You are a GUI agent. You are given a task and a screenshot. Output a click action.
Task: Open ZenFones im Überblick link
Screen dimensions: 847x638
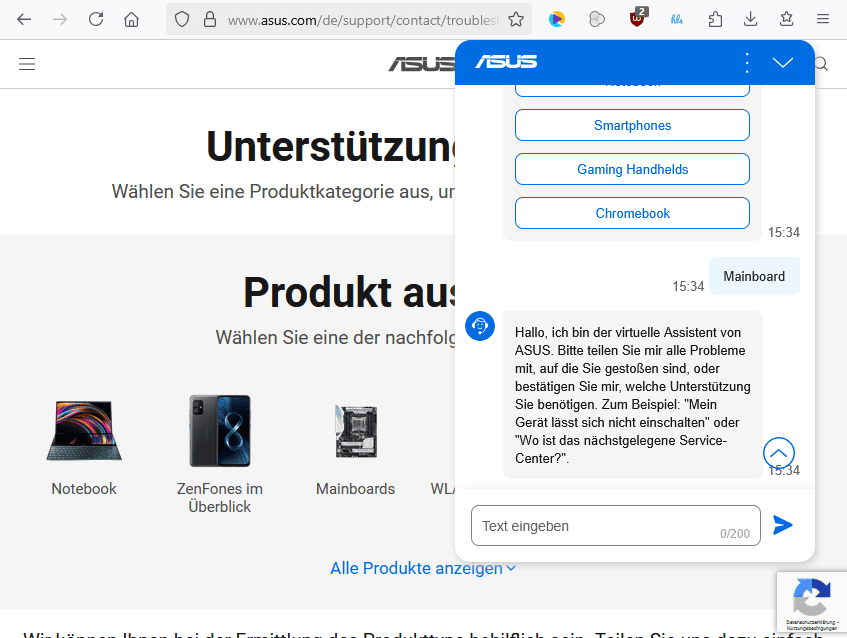pyautogui.click(x=220, y=498)
